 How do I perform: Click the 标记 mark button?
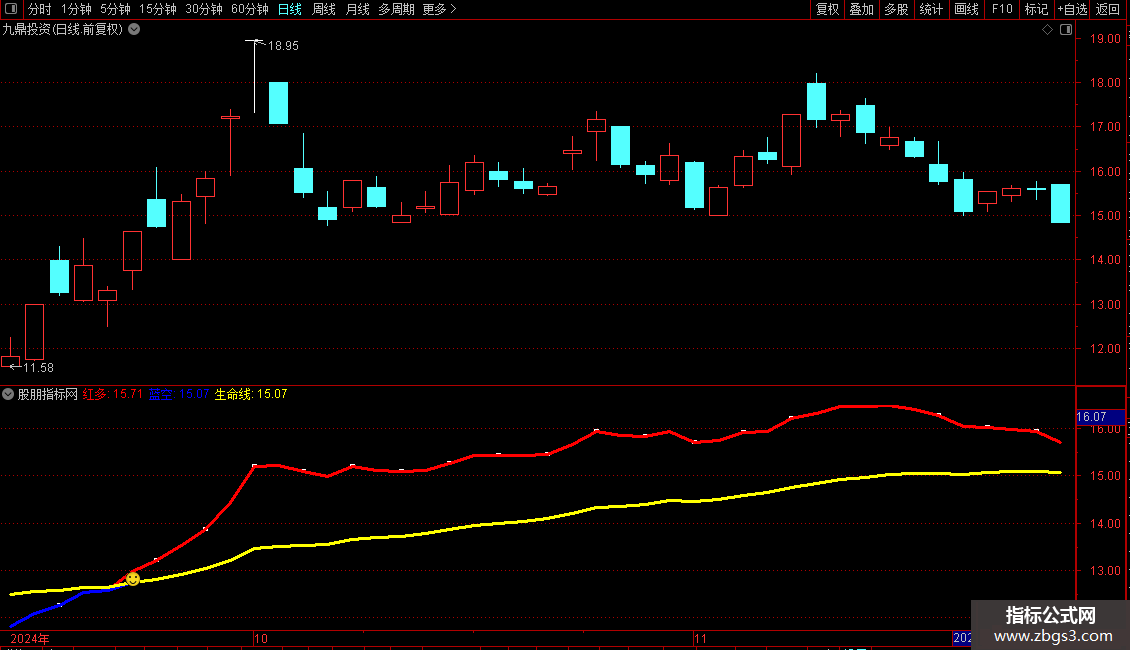(1036, 9)
